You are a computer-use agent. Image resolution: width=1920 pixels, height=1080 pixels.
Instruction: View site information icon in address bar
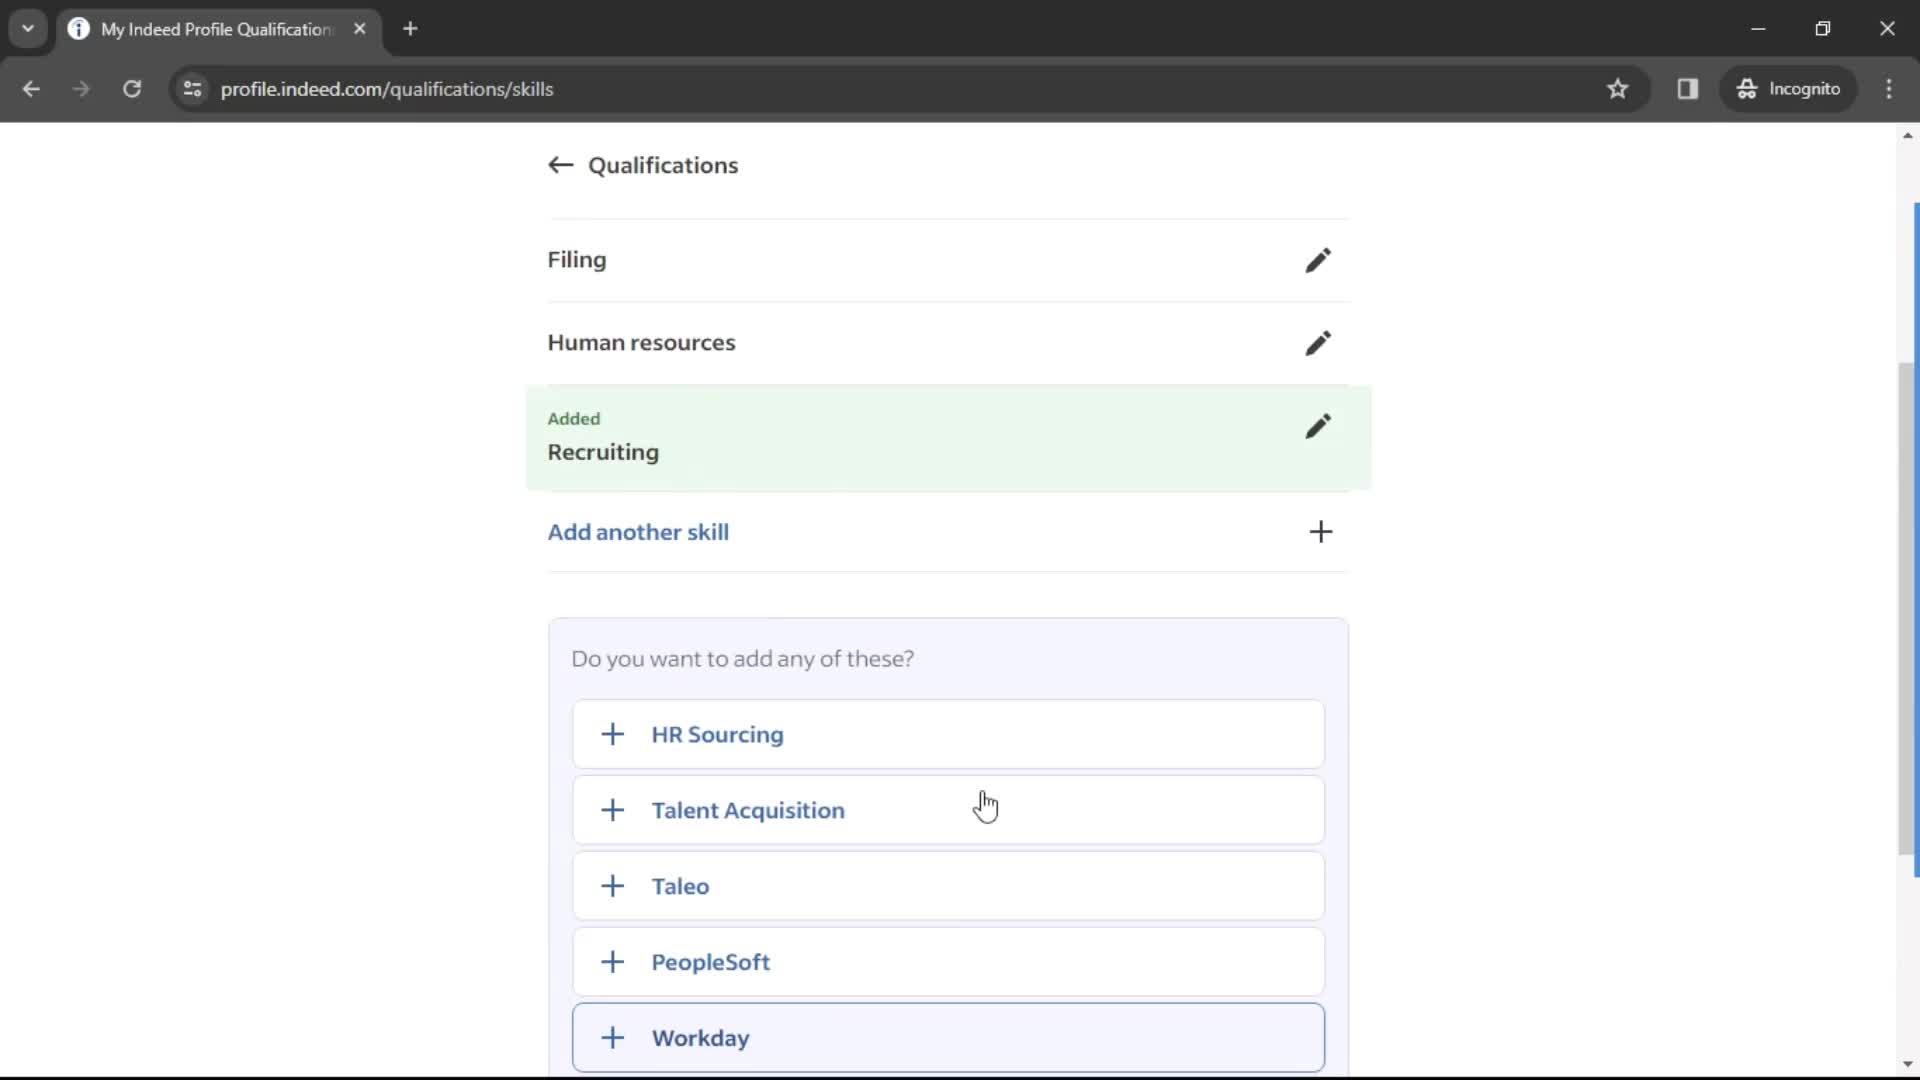click(x=193, y=89)
